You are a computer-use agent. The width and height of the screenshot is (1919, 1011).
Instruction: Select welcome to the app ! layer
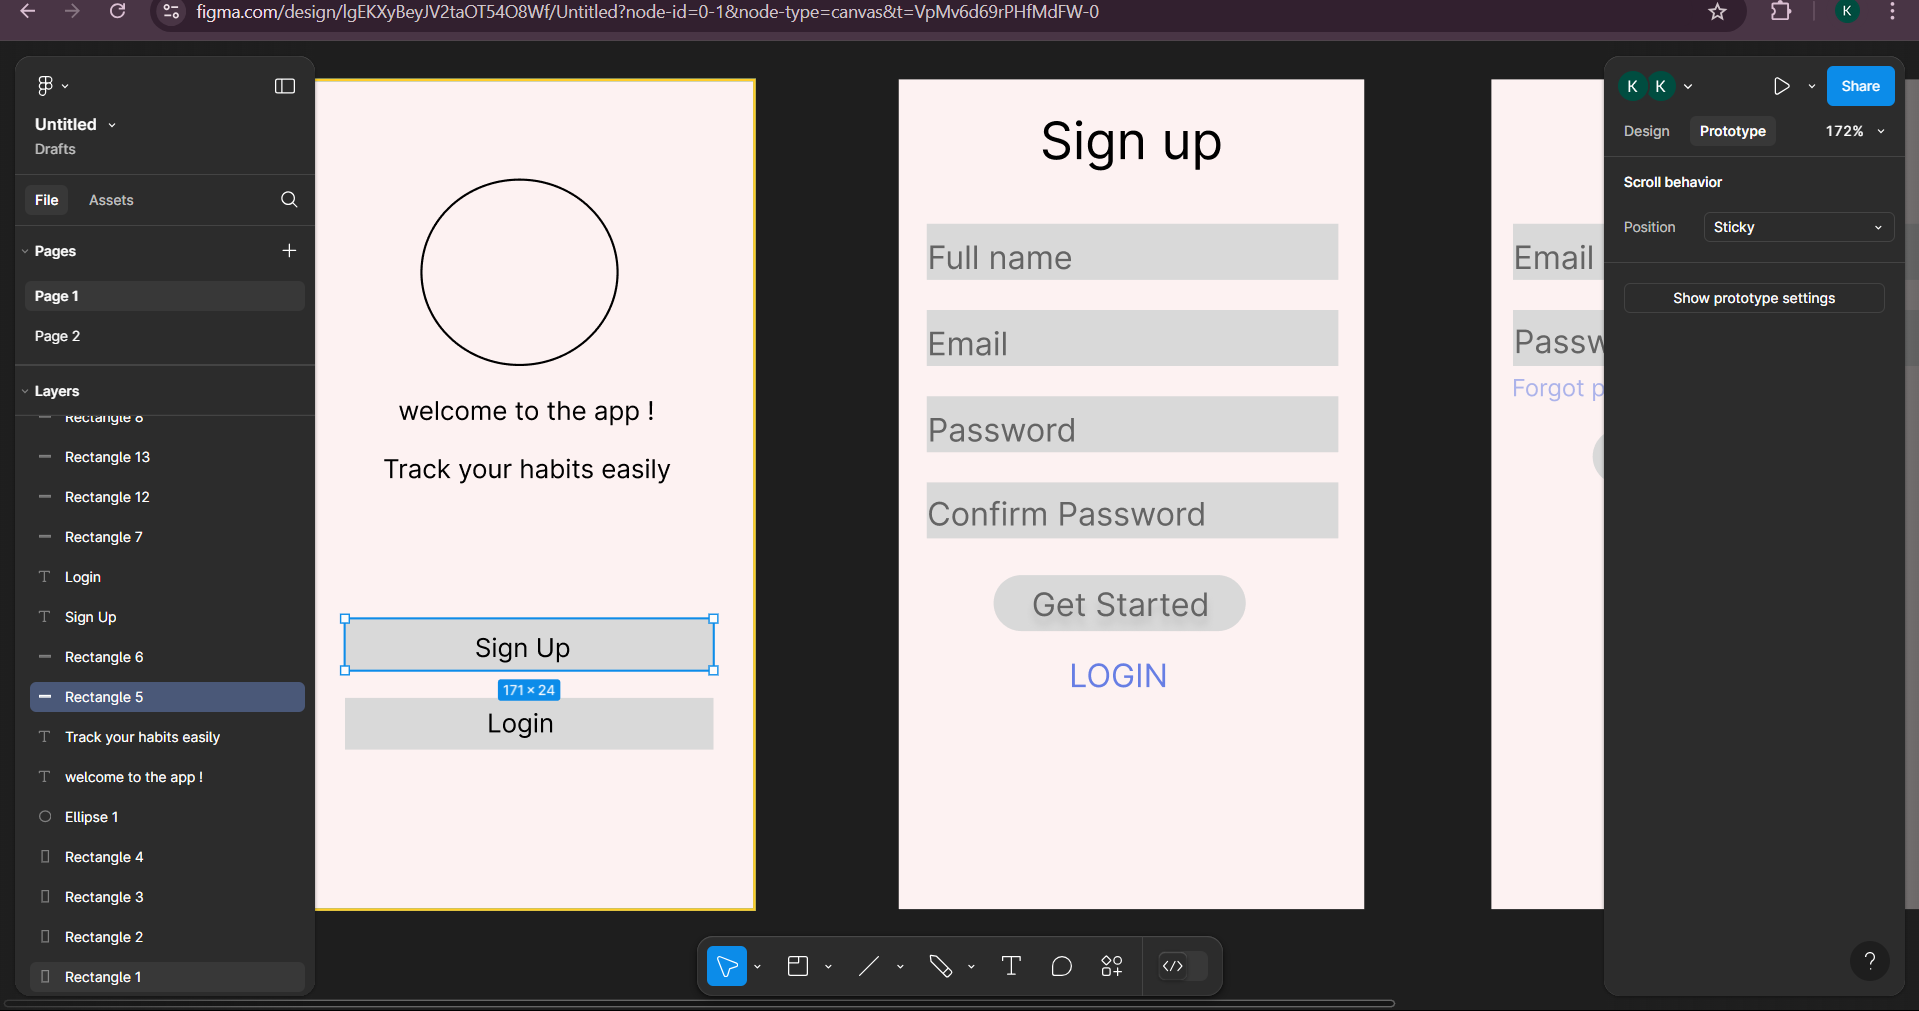(x=167, y=777)
